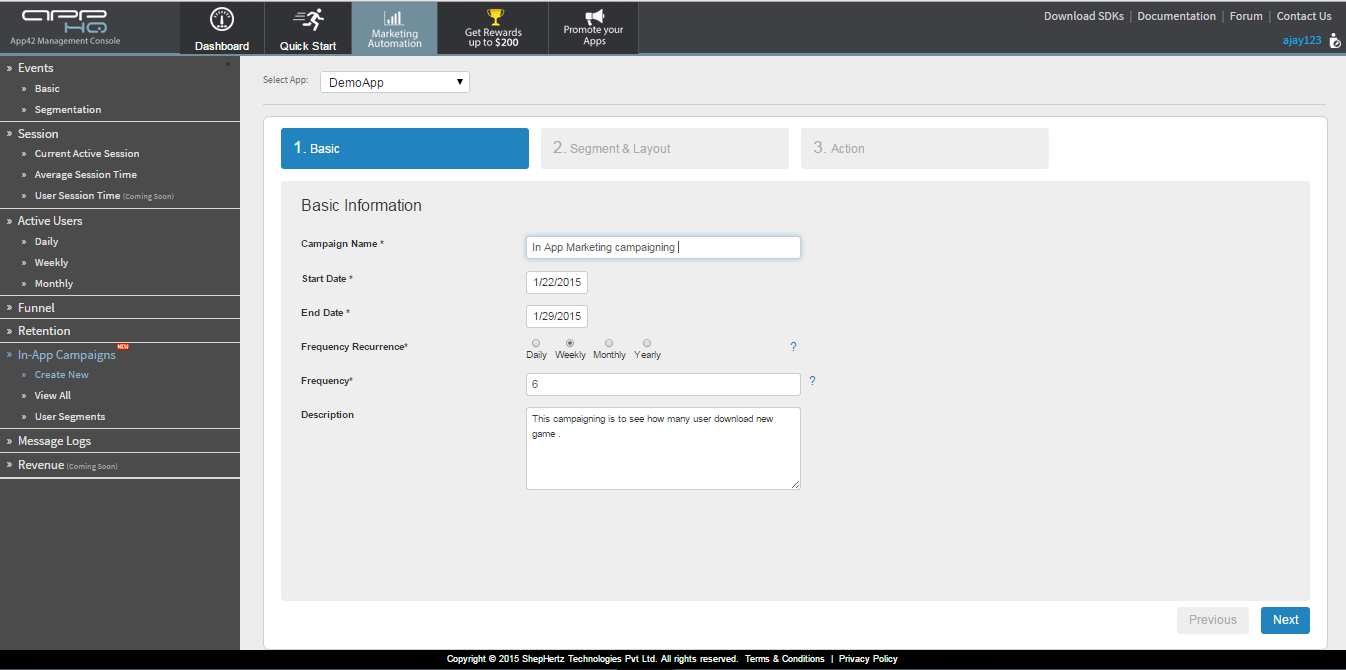Expand the Funnel sidebar section
The height and width of the screenshot is (670, 1346).
pos(36,308)
